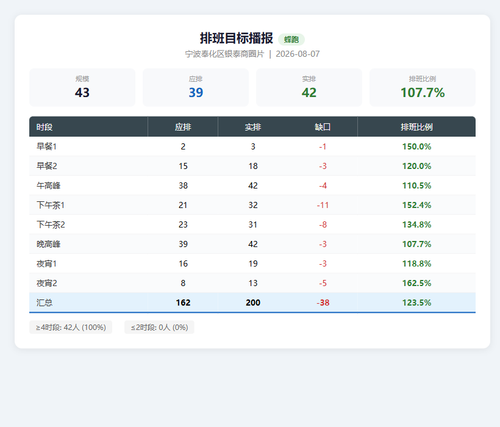Screen dimensions: 500x427
Task: Click the 缺口 value -1 for 早餐1
Action: click(323, 146)
